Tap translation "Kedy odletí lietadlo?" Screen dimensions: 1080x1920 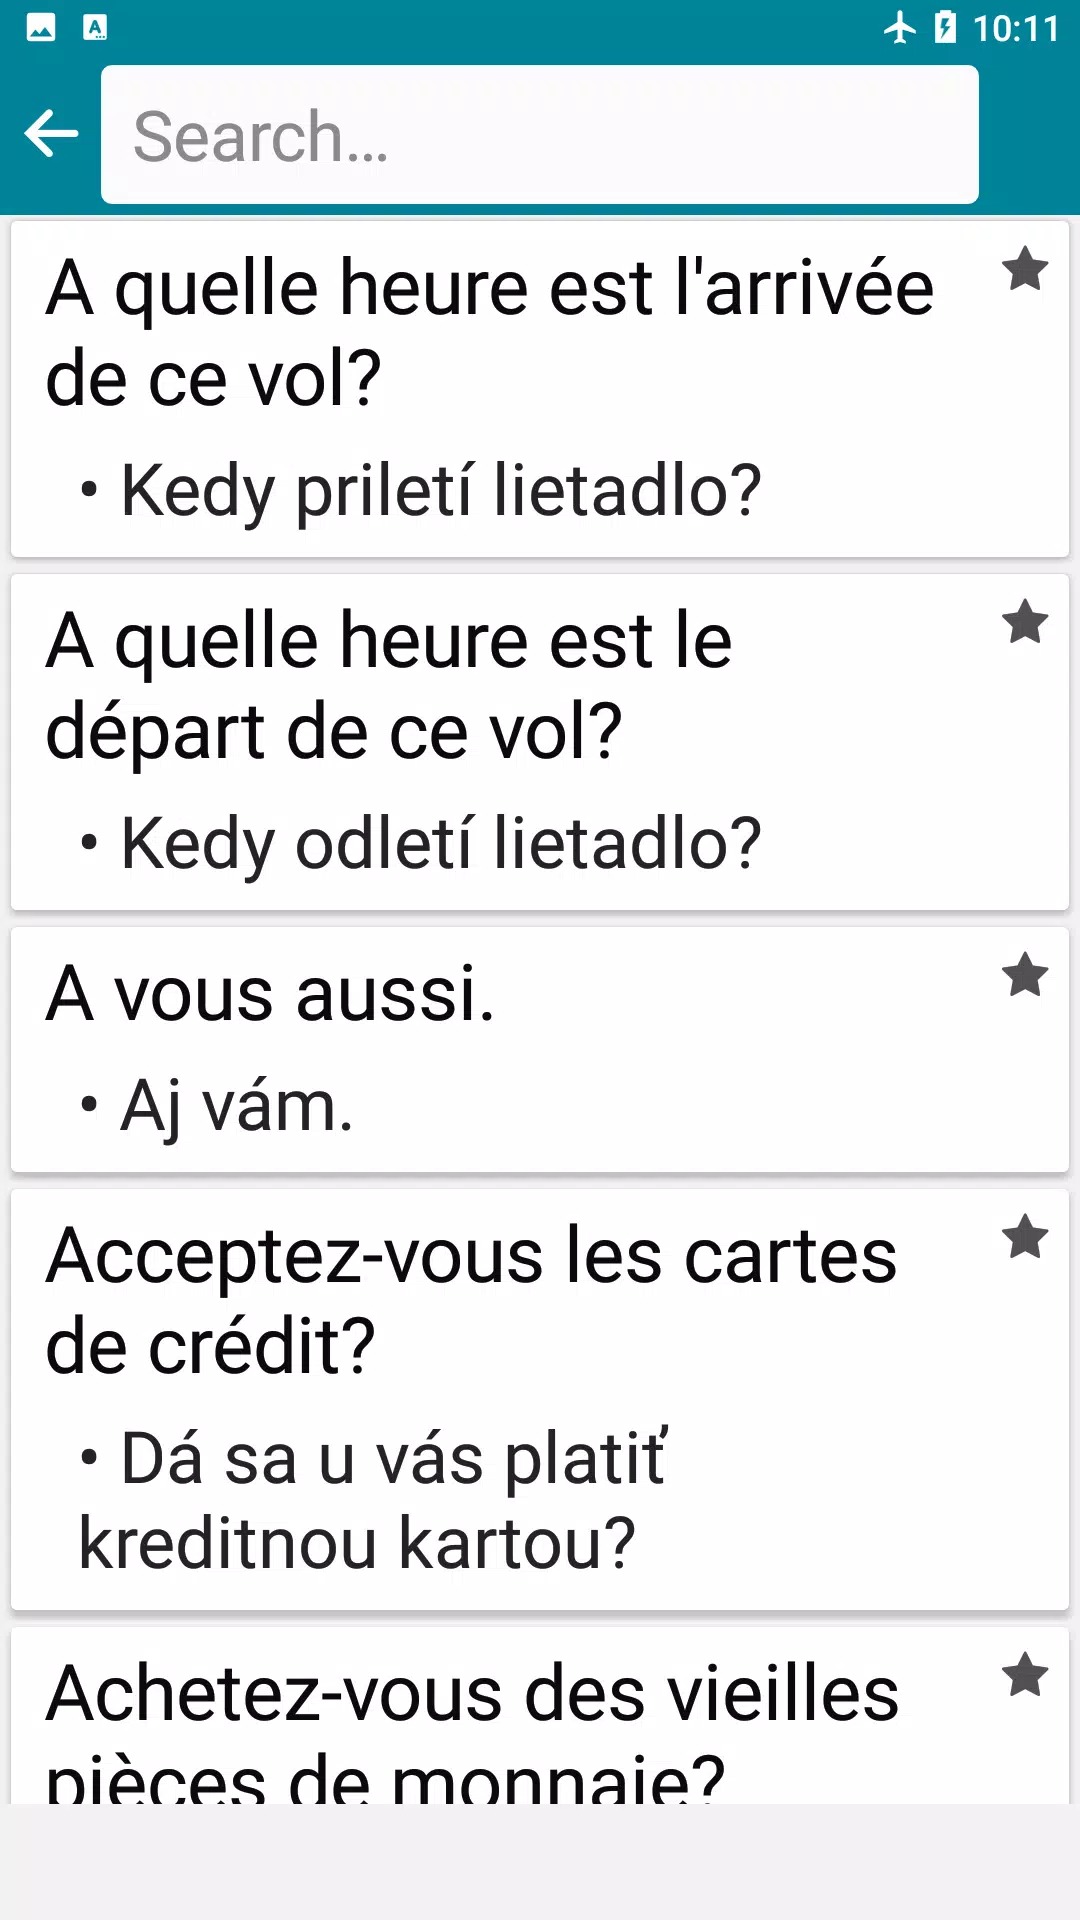(x=440, y=844)
